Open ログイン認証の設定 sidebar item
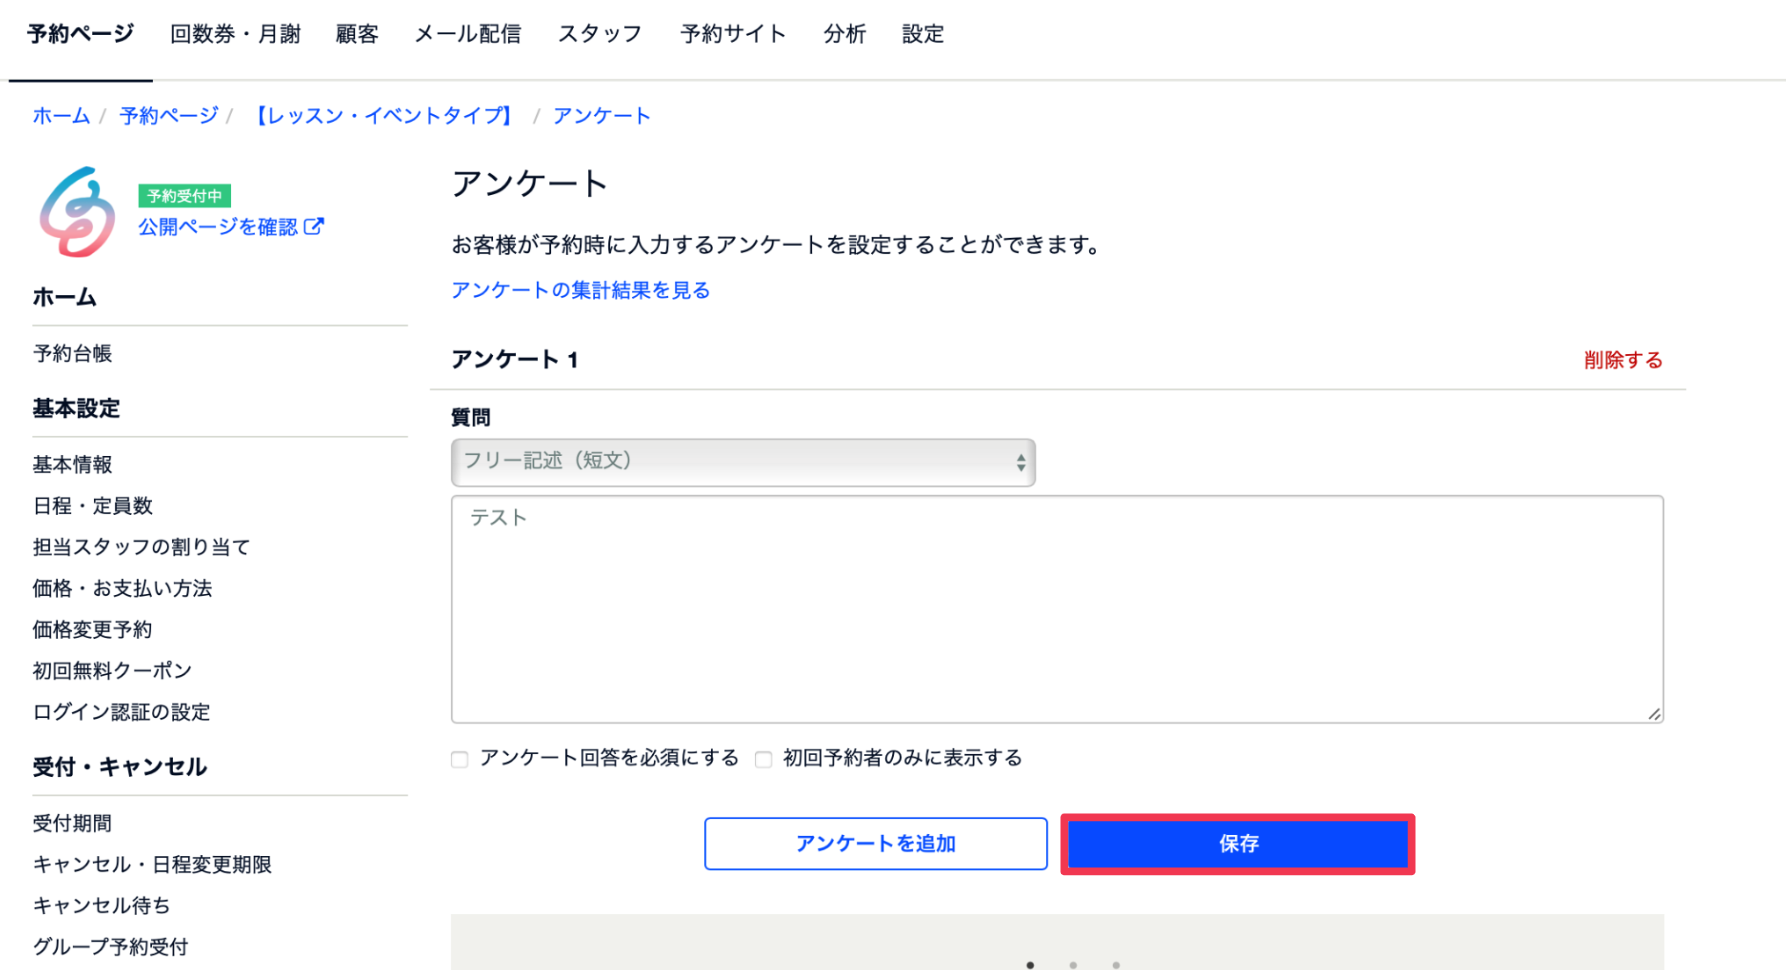 (x=121, y=712)
